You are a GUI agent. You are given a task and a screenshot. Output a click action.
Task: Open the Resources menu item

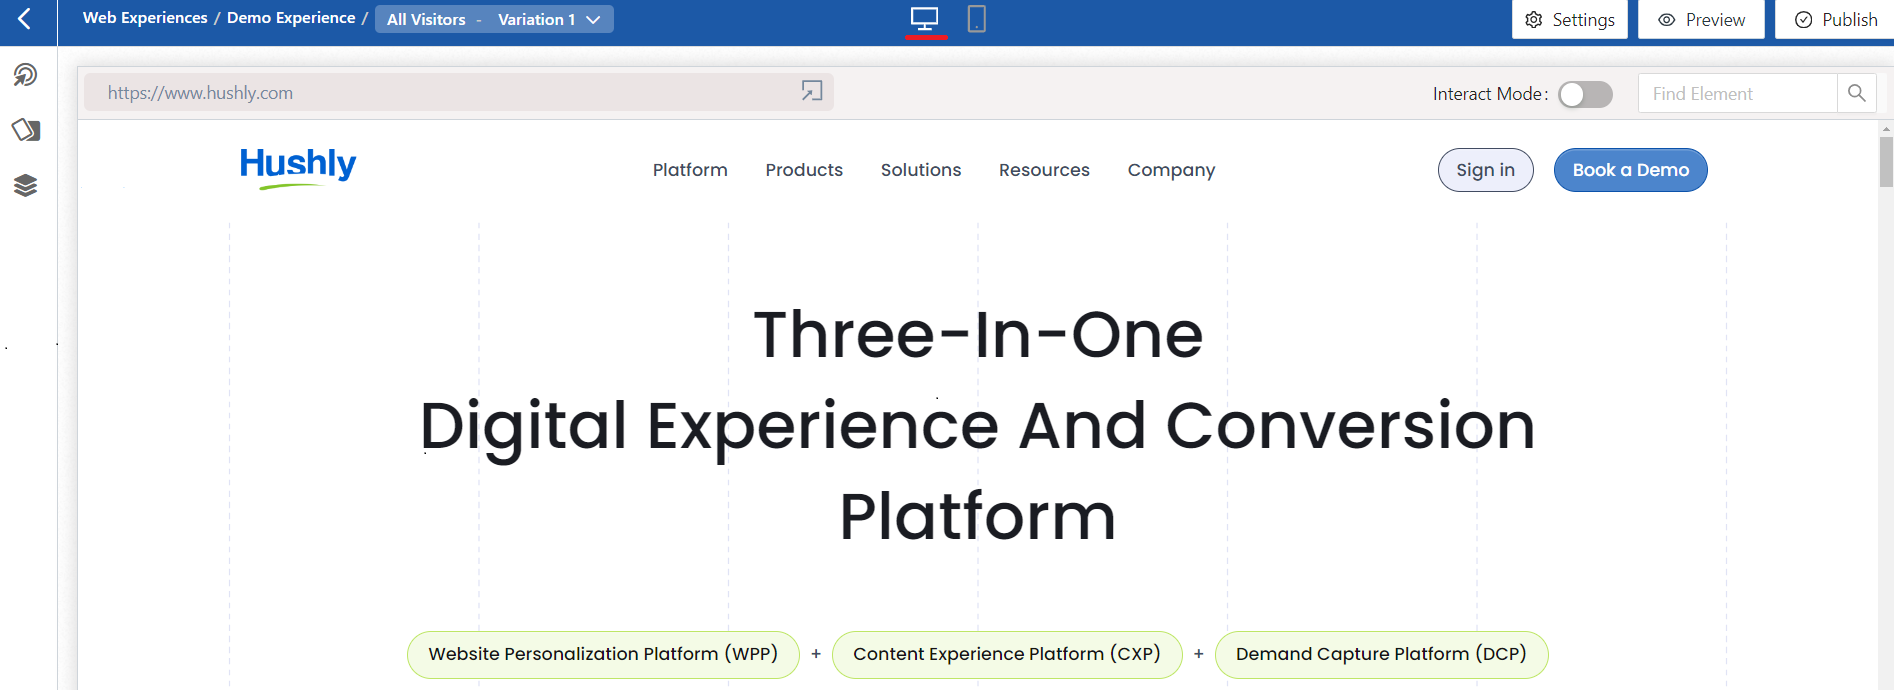1044,170
